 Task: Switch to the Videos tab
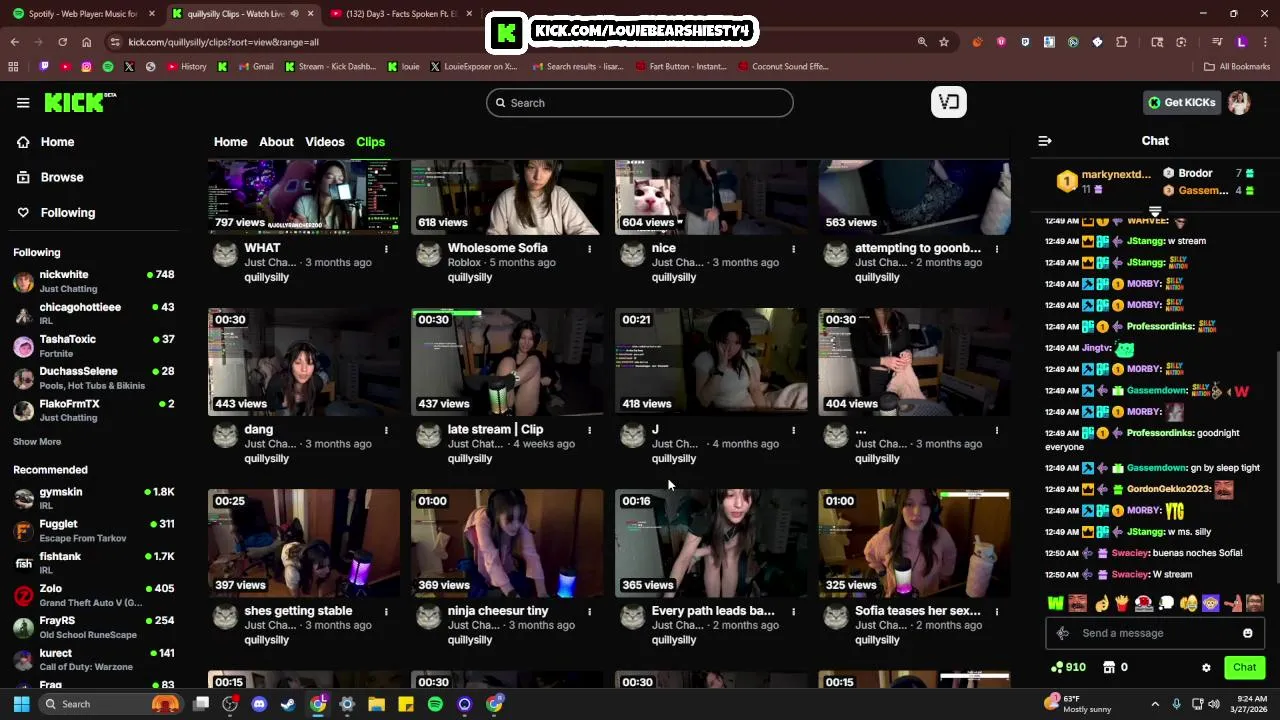(325, 142)
